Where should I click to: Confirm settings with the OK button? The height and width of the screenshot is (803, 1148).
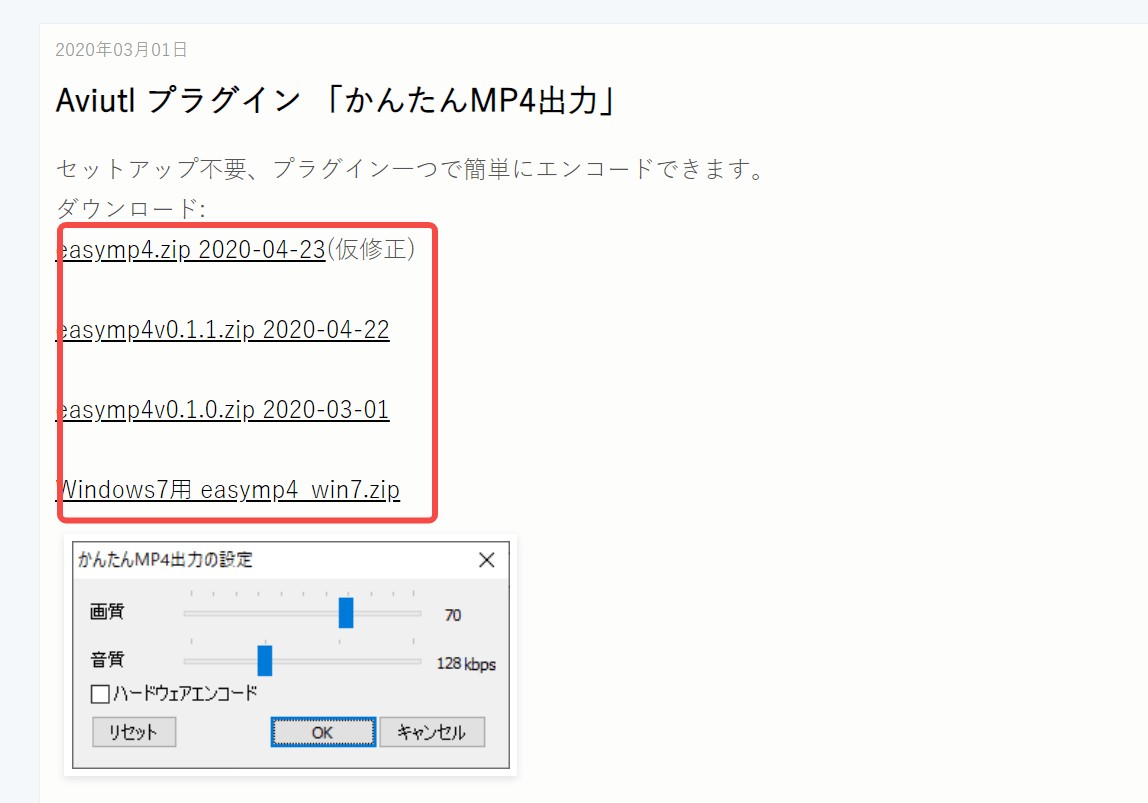click(323, 732)
